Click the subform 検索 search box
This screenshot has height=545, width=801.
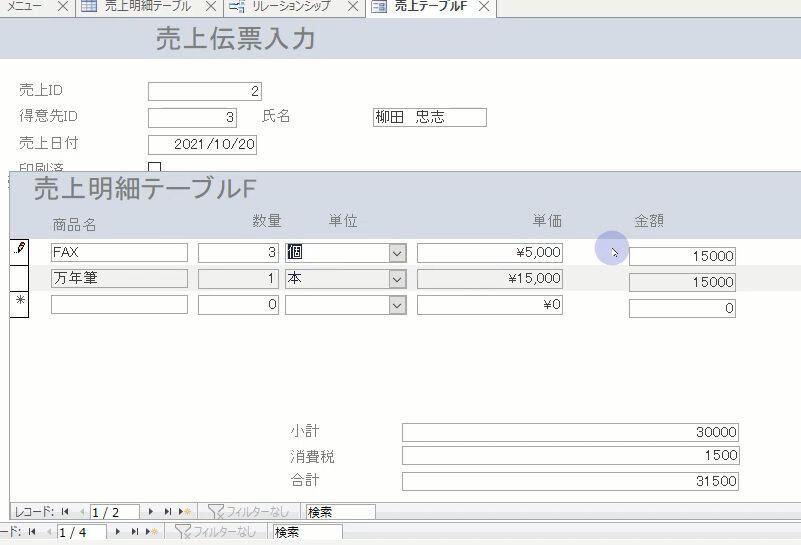coord(340,512)
